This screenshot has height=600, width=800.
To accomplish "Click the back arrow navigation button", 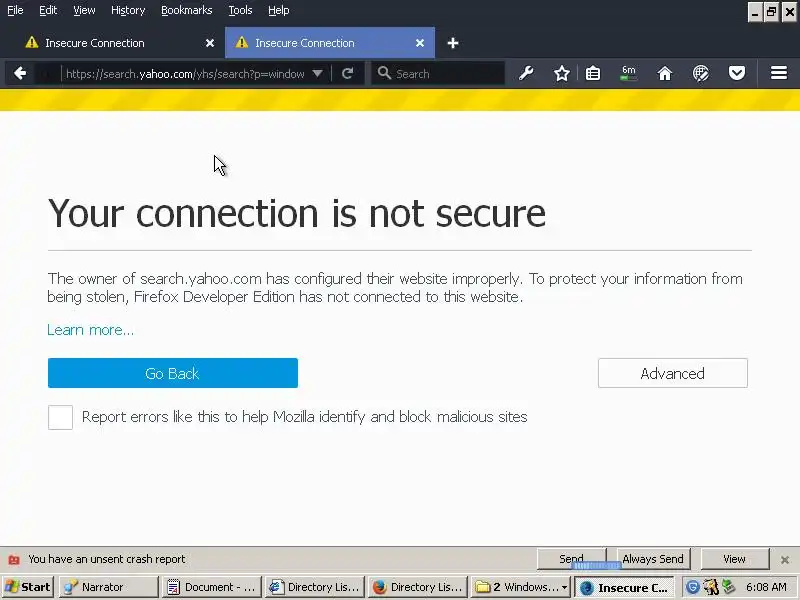I will [20, 73].
